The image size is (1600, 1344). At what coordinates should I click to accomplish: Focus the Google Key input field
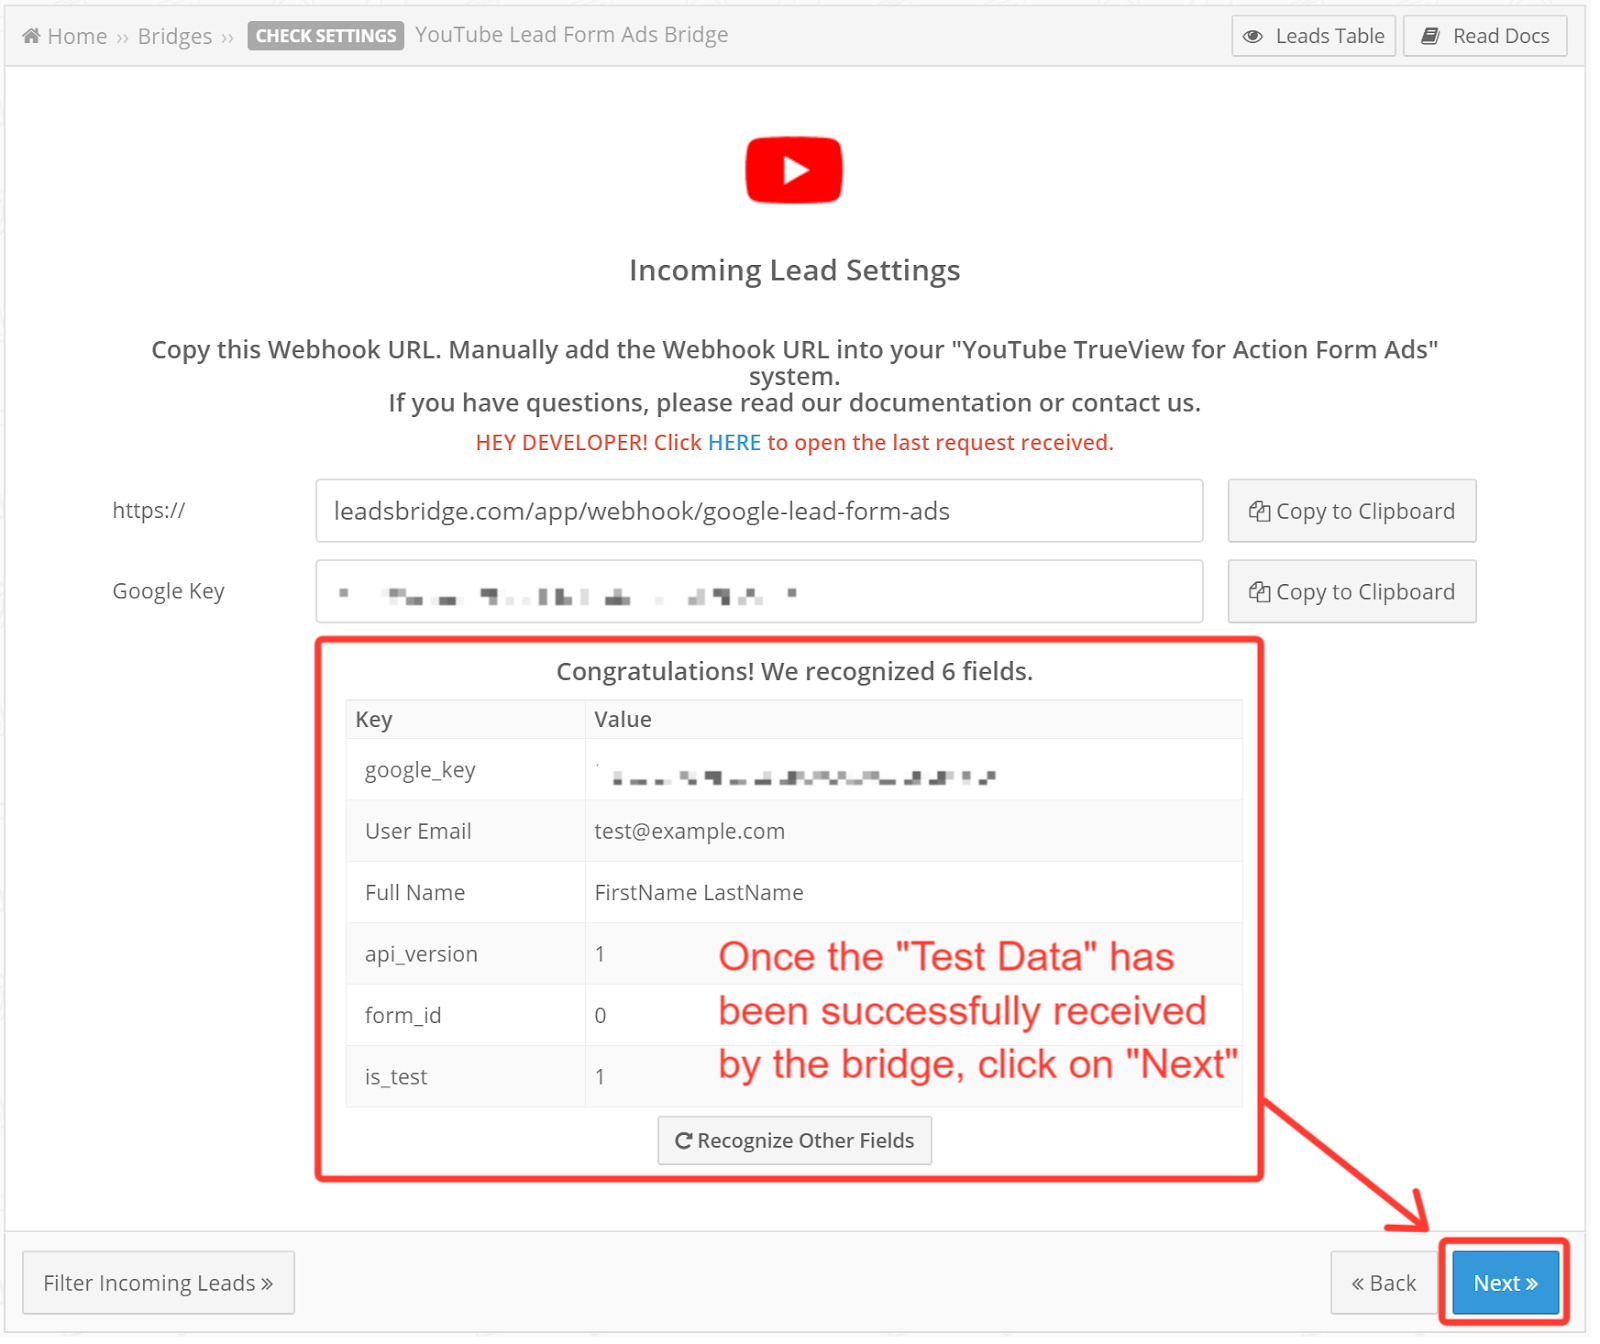pos(759,592)
